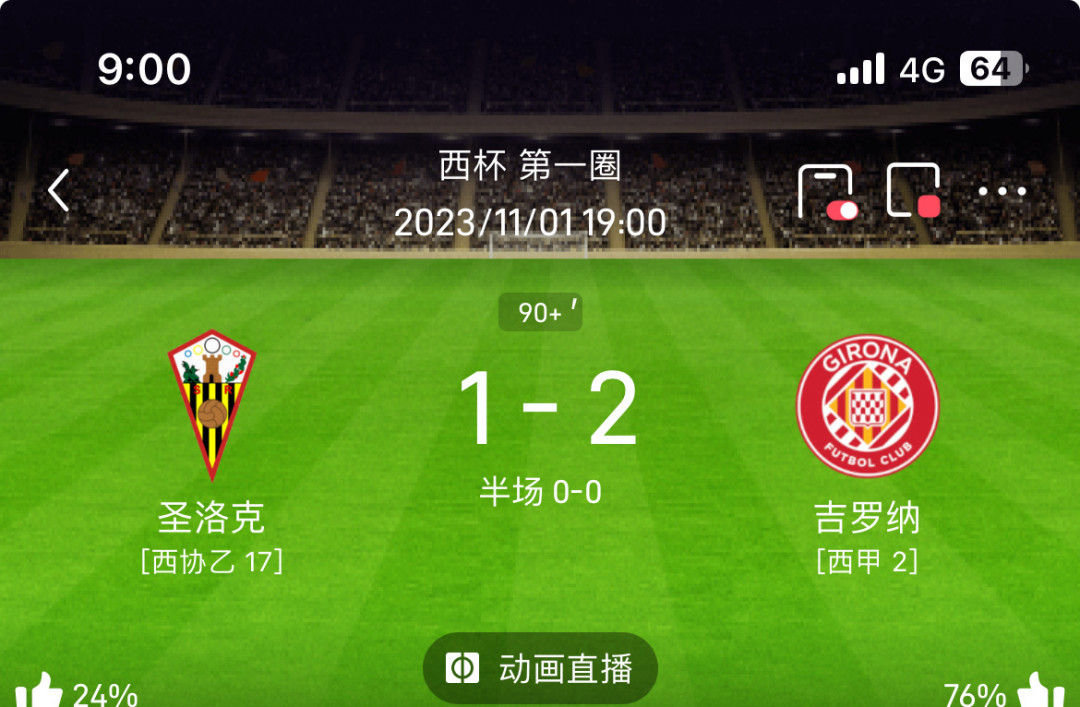
Task: Select the 吉罗纳 team name
Action: tap(867, 518)
